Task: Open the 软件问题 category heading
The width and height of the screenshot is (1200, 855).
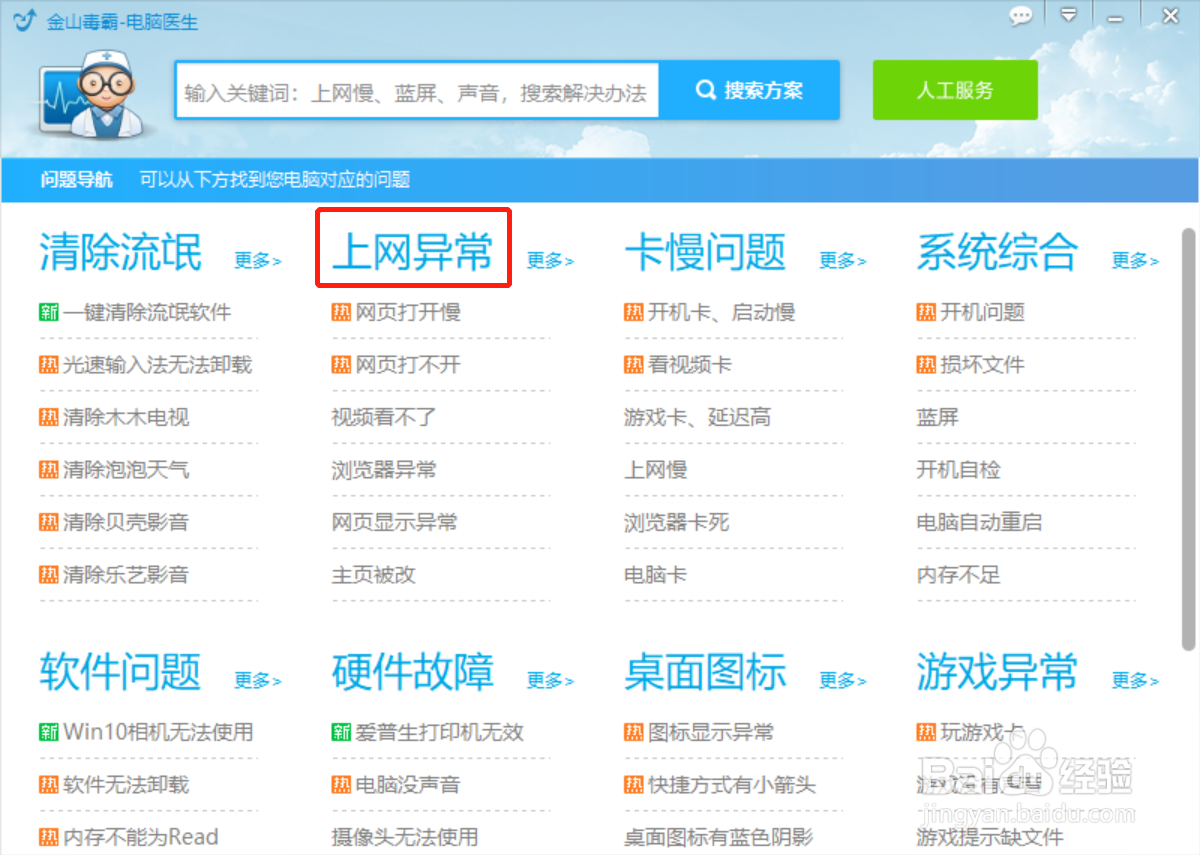Action: [121, 672]
